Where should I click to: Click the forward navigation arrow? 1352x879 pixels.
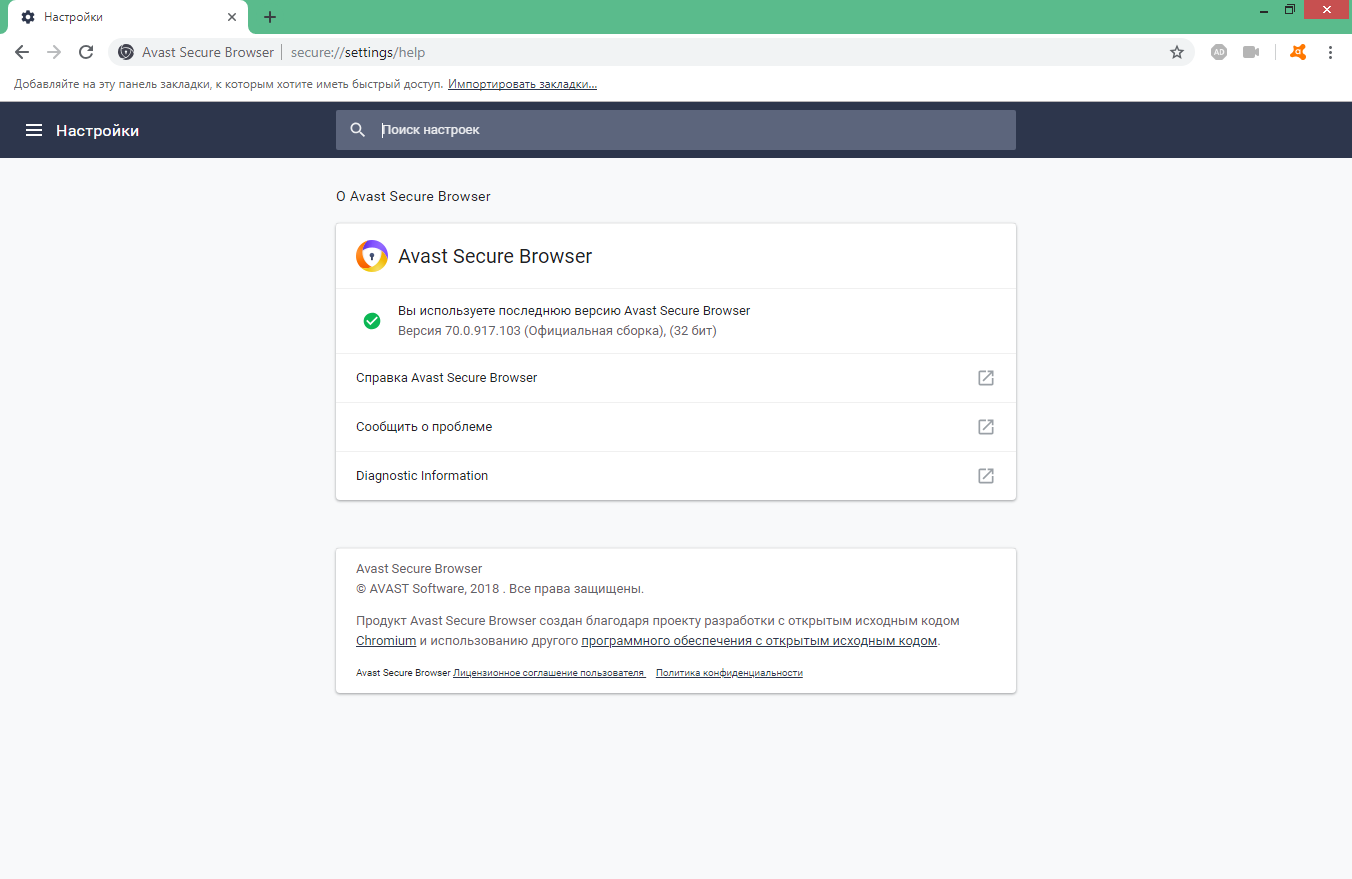(x=54, y=52)
